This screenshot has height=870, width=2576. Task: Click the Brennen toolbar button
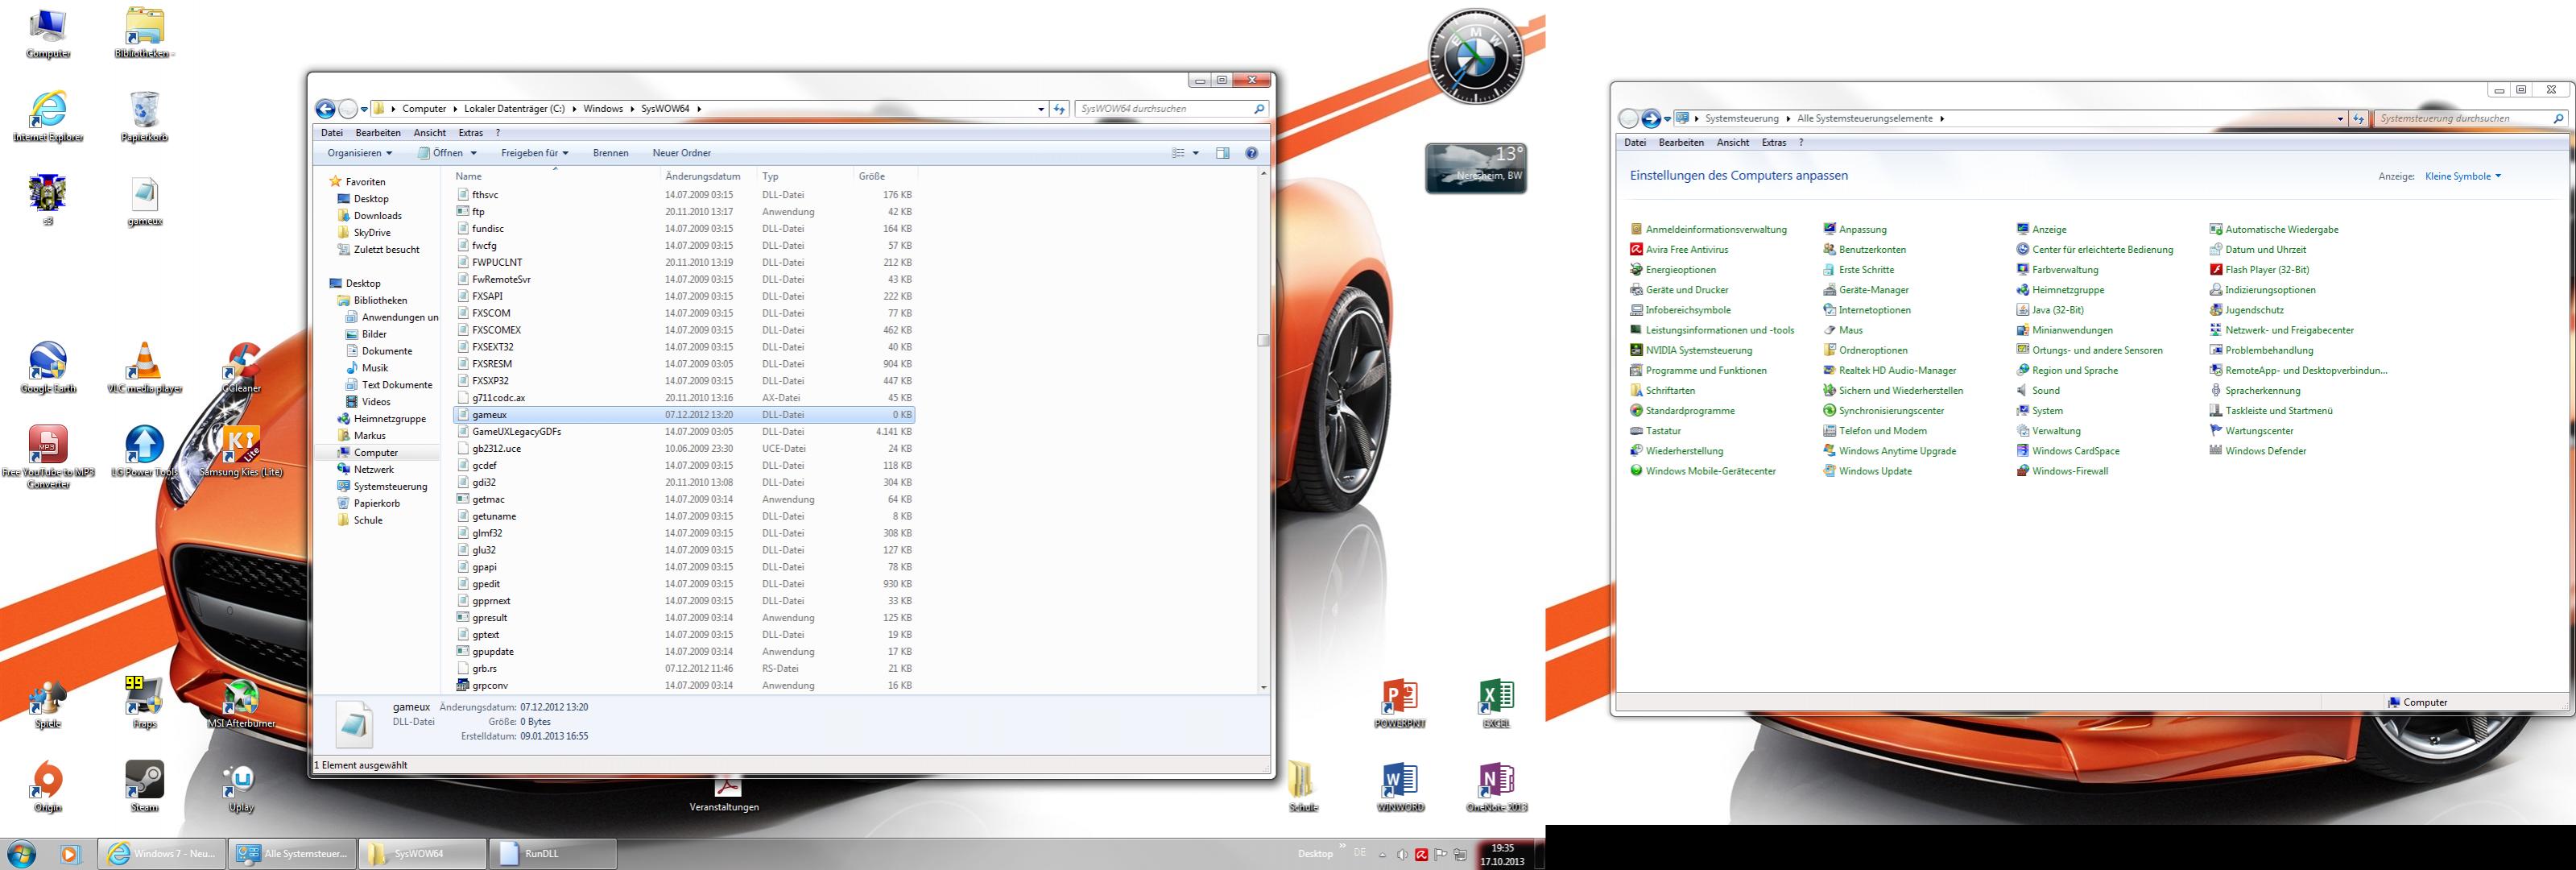tap(610, 153)
